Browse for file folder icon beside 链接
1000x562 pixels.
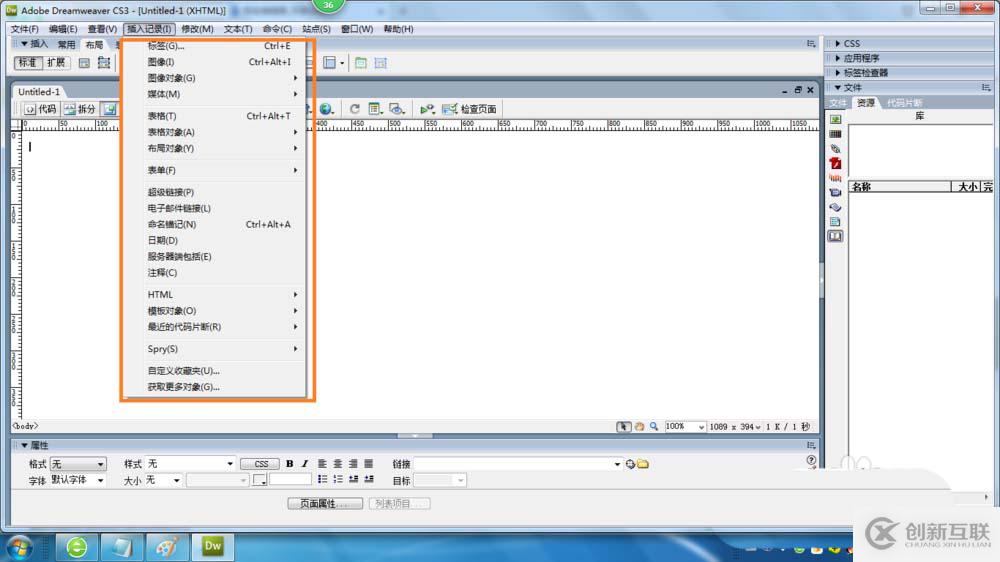coord(643,464)
